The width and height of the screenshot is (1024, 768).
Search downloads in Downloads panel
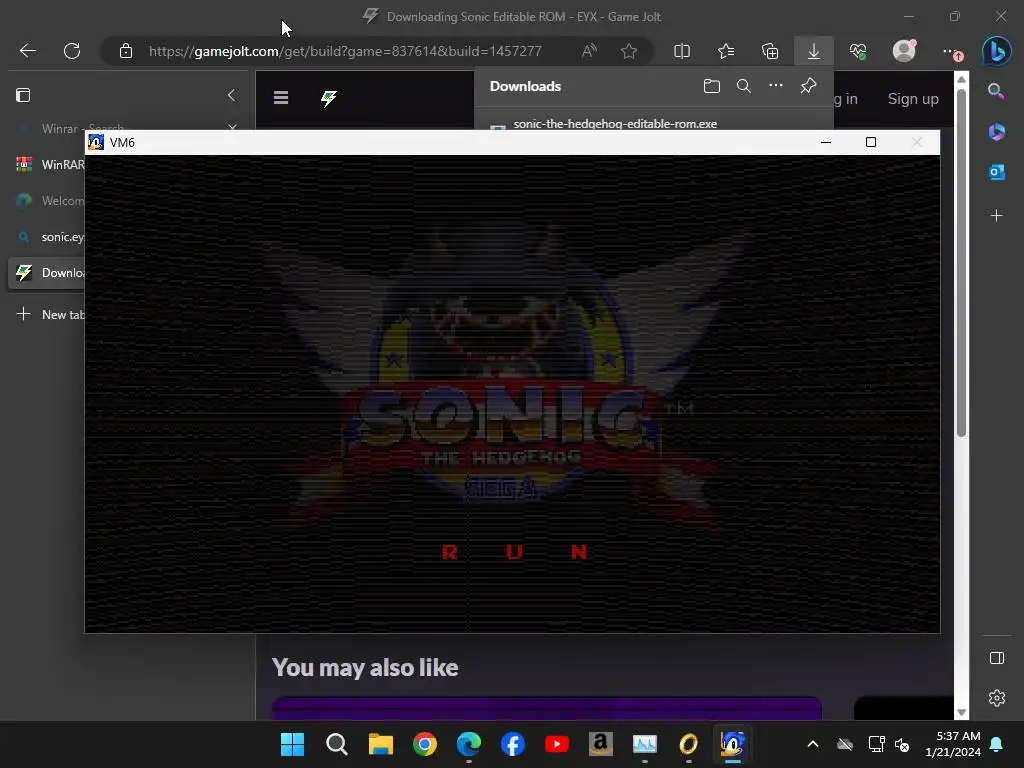(744, 86)
